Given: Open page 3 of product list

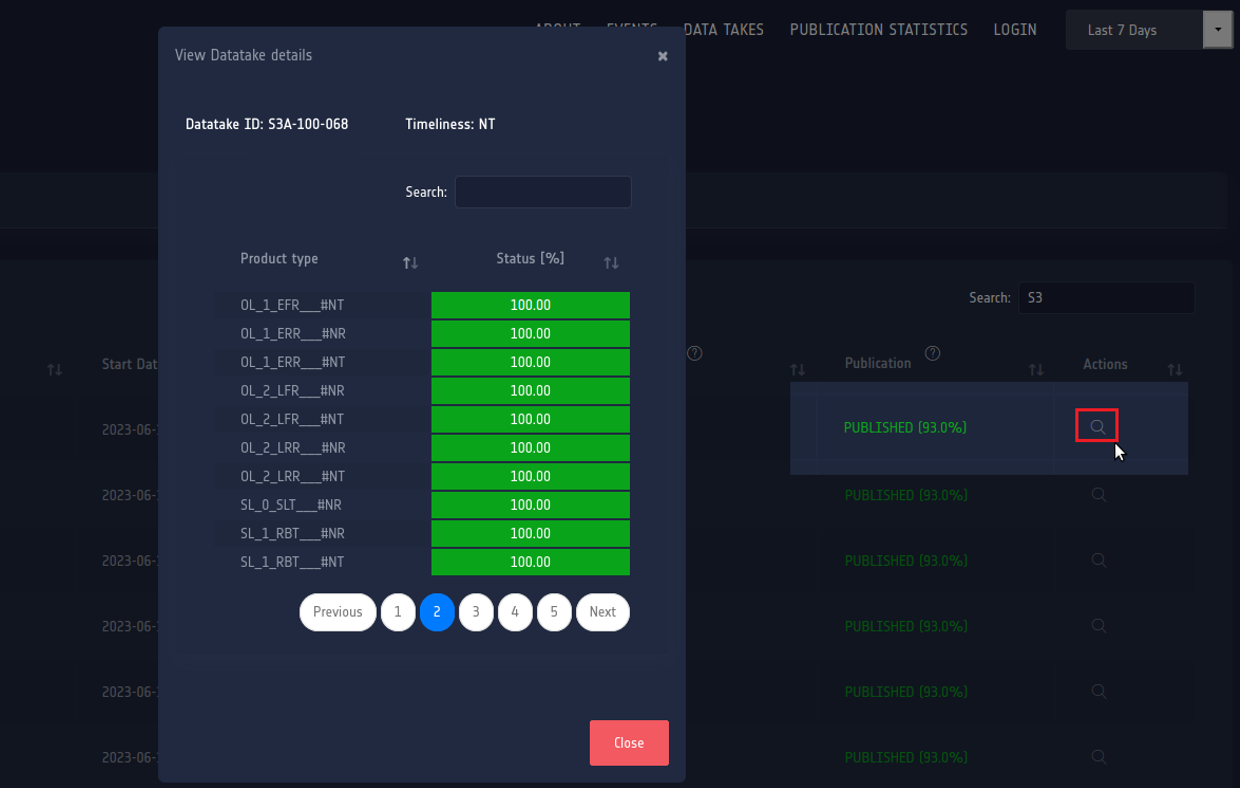Looking at the screenshot, I should [x=476, y=612].
